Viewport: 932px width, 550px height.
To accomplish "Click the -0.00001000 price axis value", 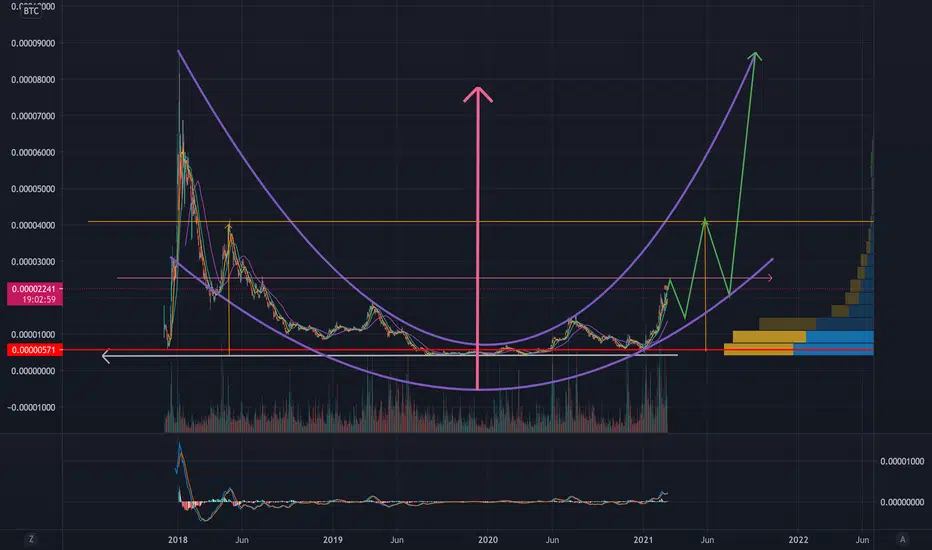I will click(x=31, y=407).
